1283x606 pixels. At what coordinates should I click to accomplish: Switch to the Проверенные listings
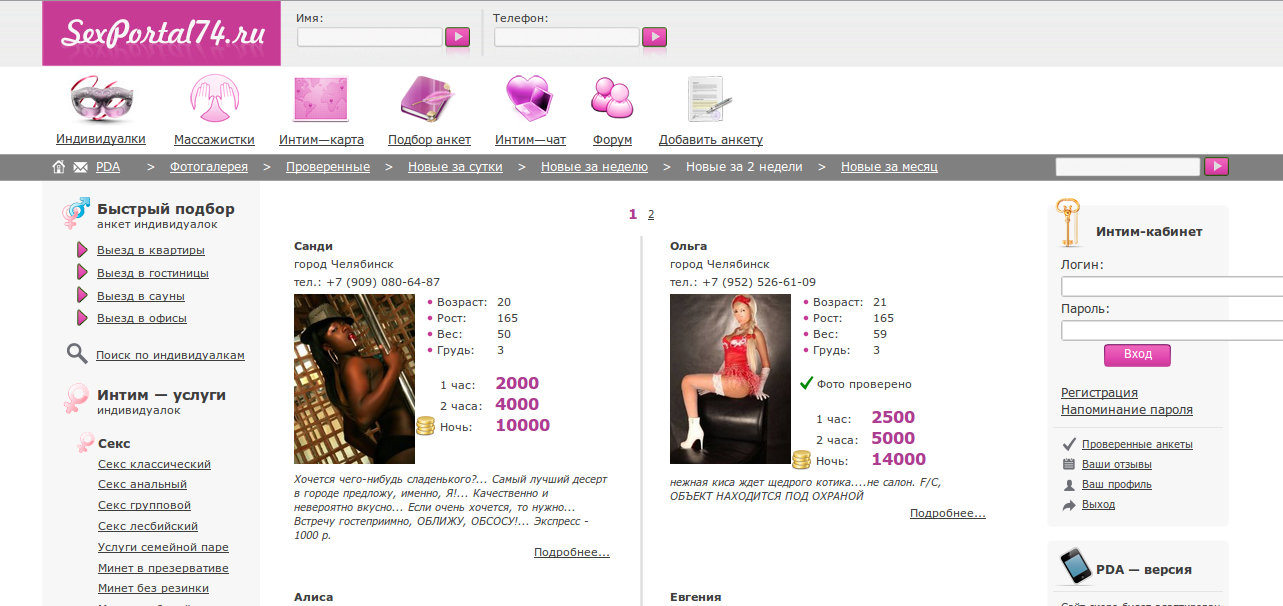327,167
